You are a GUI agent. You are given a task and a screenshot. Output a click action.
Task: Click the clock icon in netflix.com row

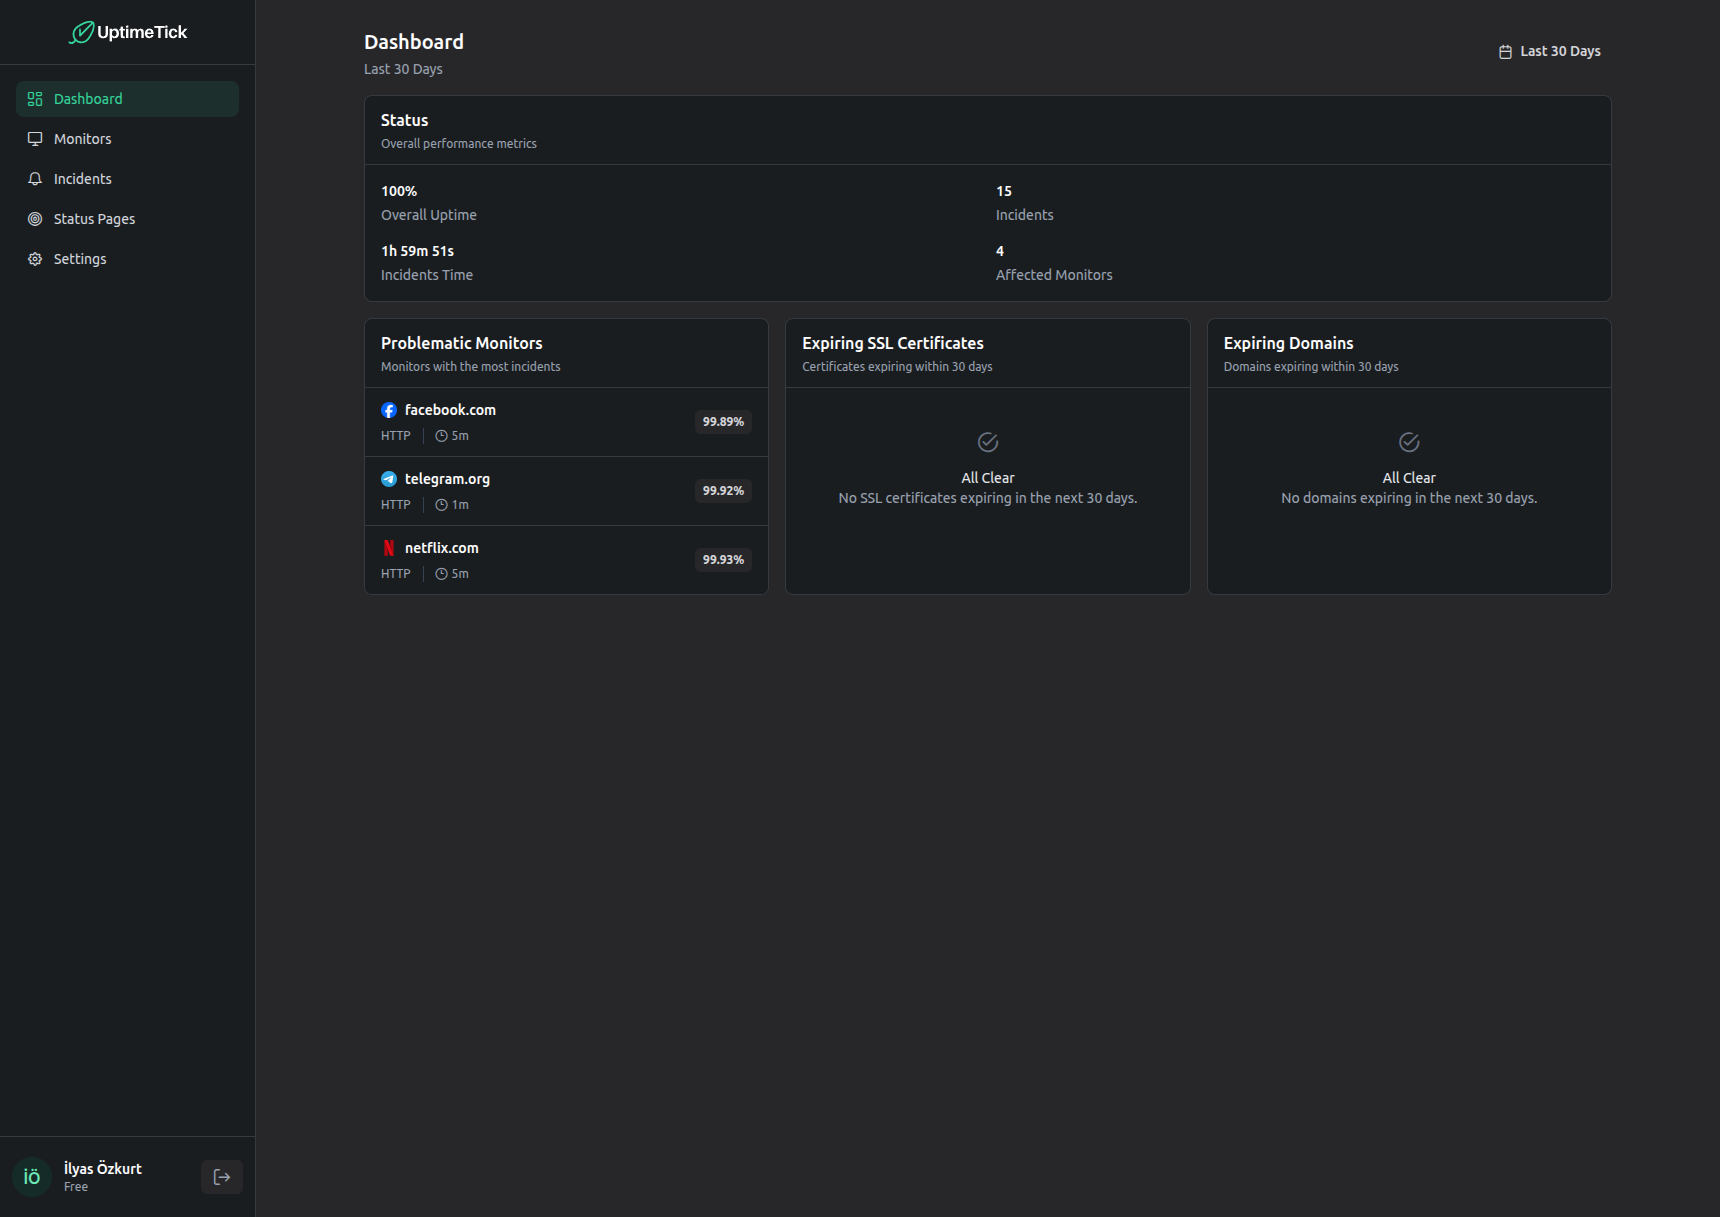click(441, 574)
